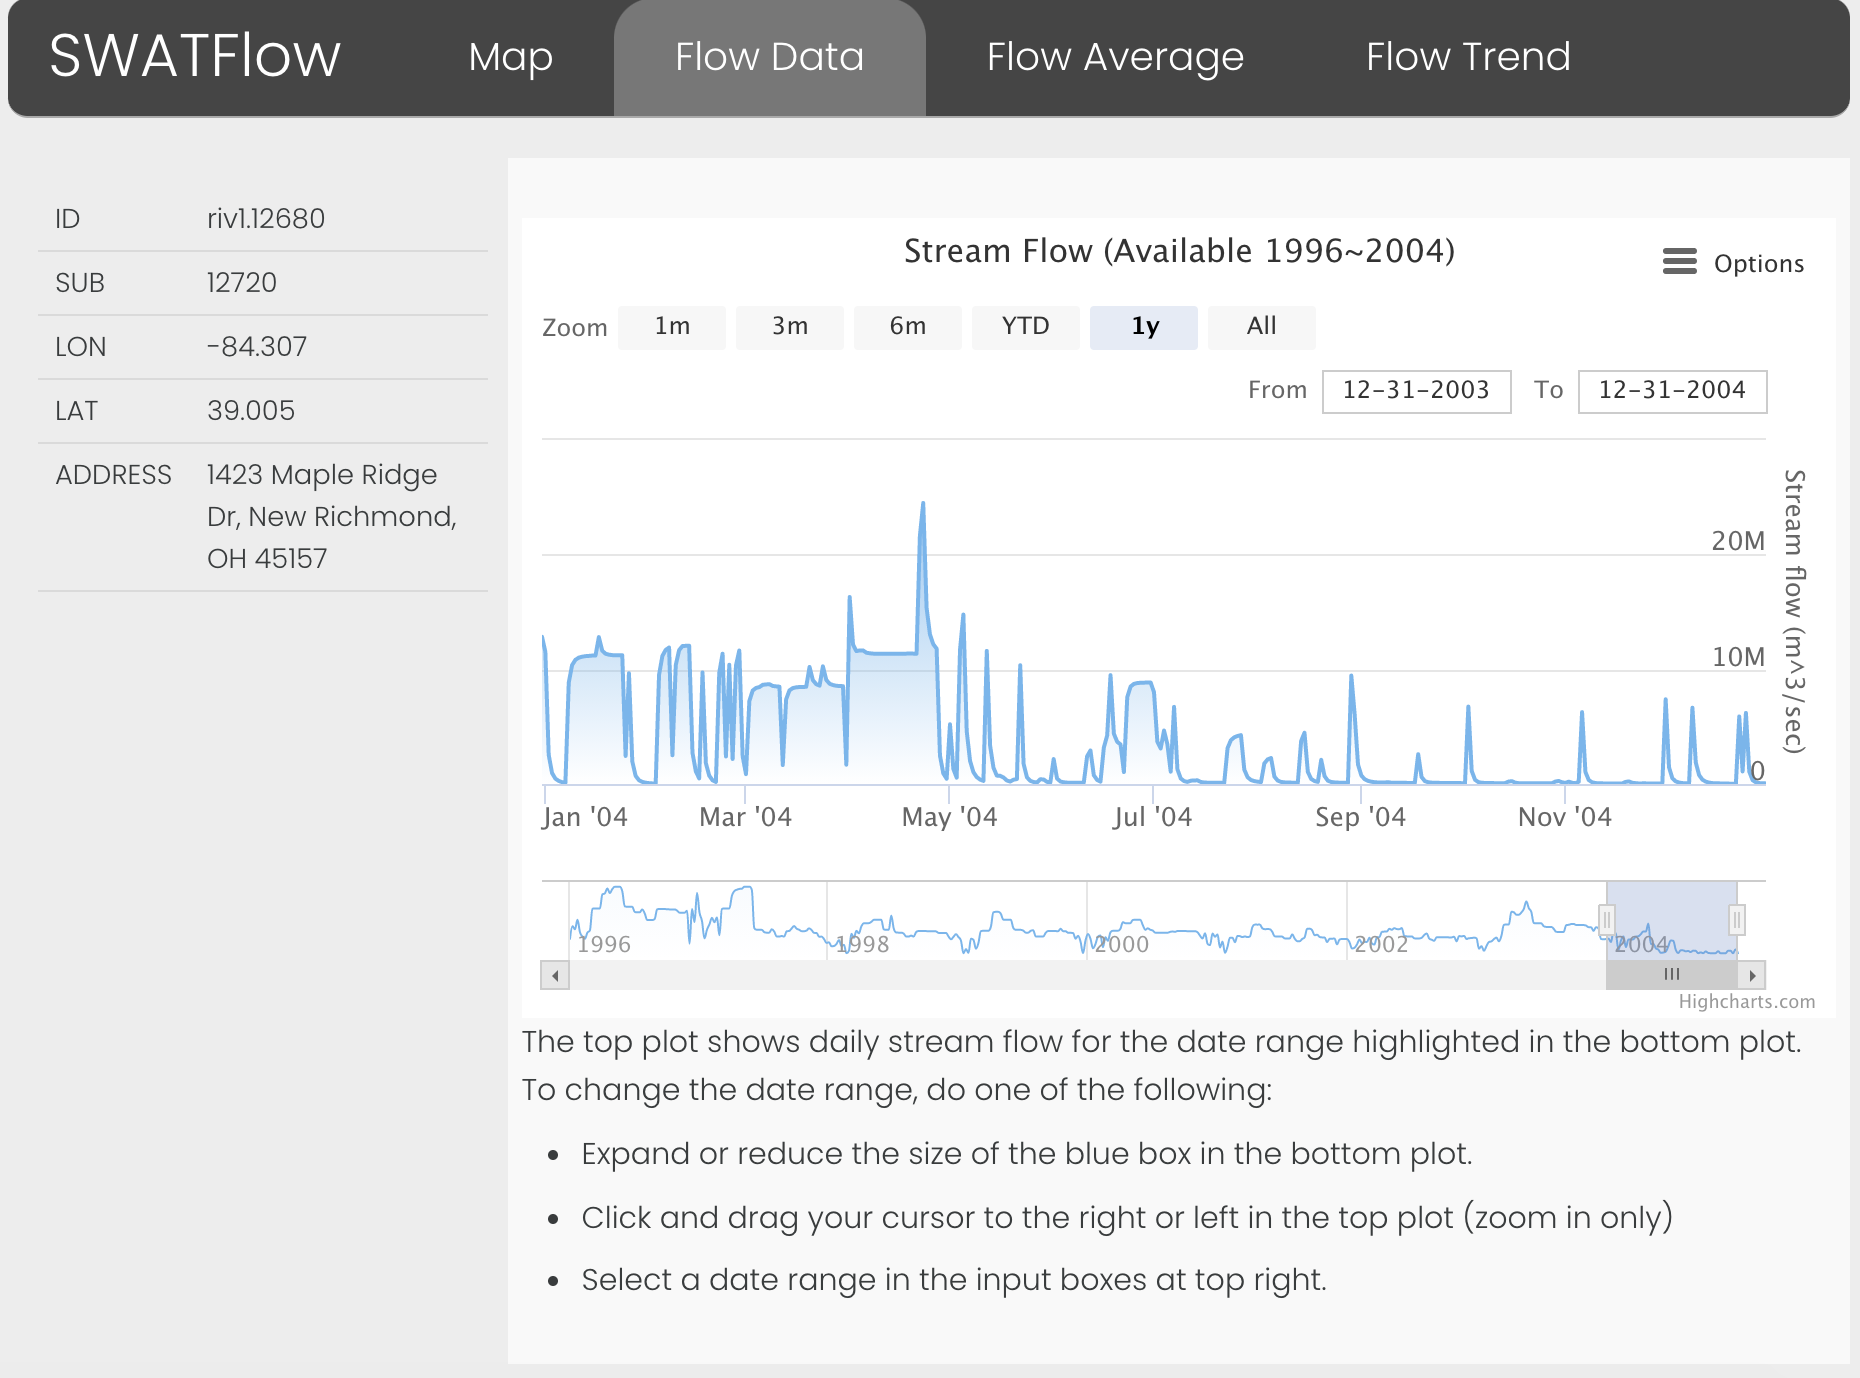1860x1378 pixels.
Task: Select the 1y zoom button
Action: click(1144, 327)
